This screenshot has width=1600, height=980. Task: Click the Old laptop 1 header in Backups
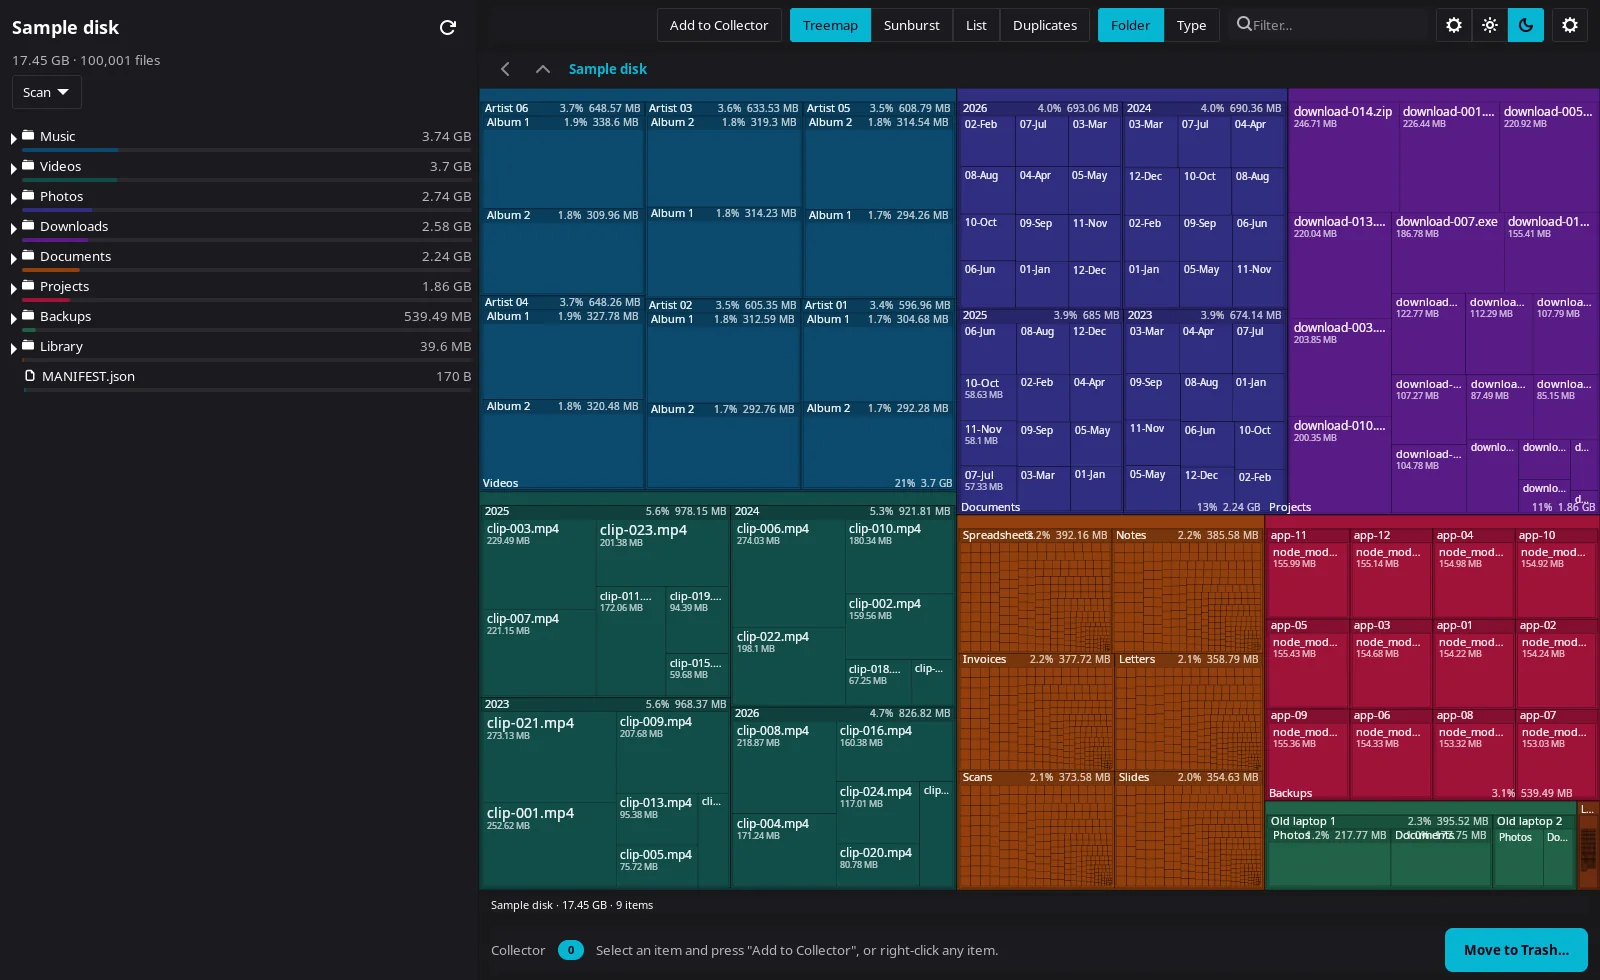click(x=1379, y=821)
